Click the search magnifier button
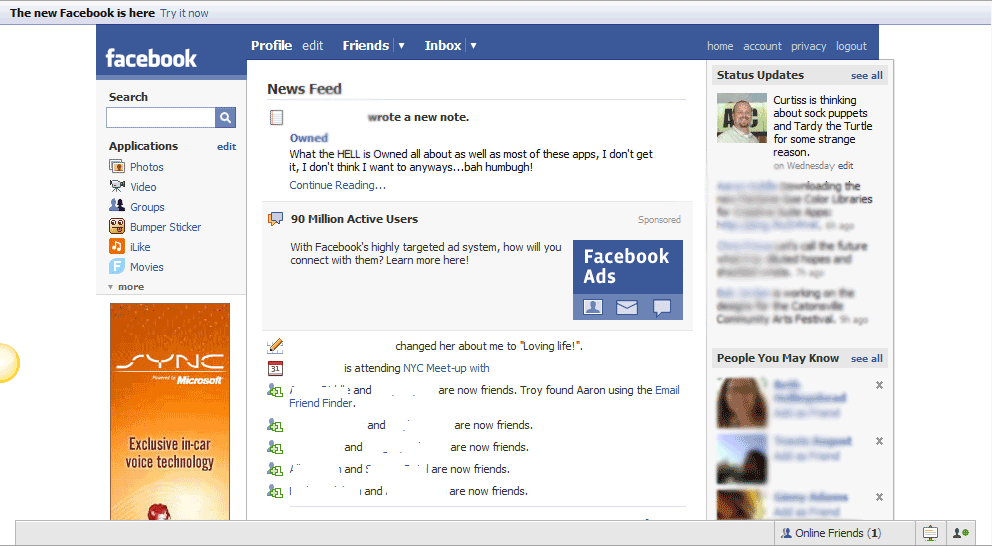Viewport: 992px width, 546px height. tap(225, 118)
